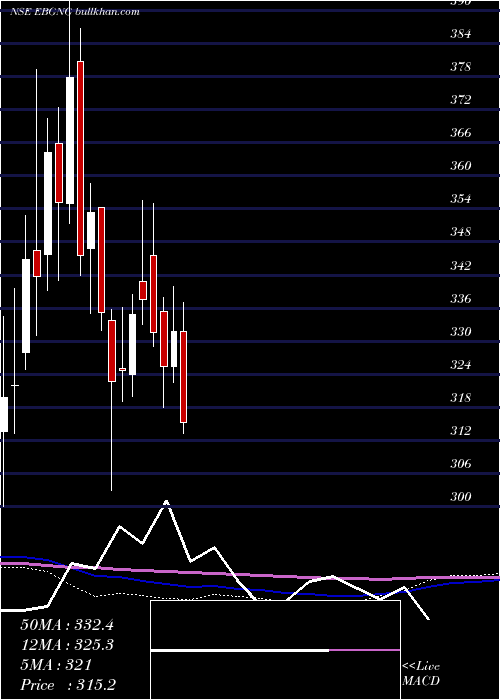Click the 342 price axis label
The height and width of the screenshot is (700, 500).
(x=460, y=265)
